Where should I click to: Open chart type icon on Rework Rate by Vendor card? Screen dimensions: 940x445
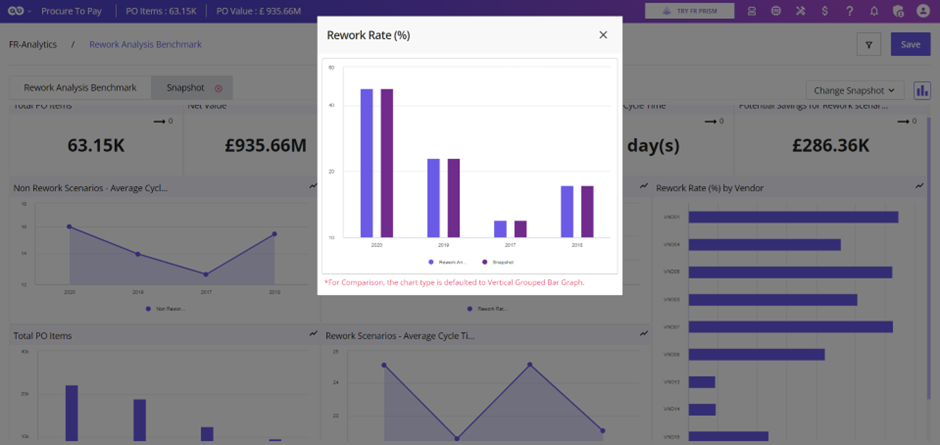coord(920,187)
